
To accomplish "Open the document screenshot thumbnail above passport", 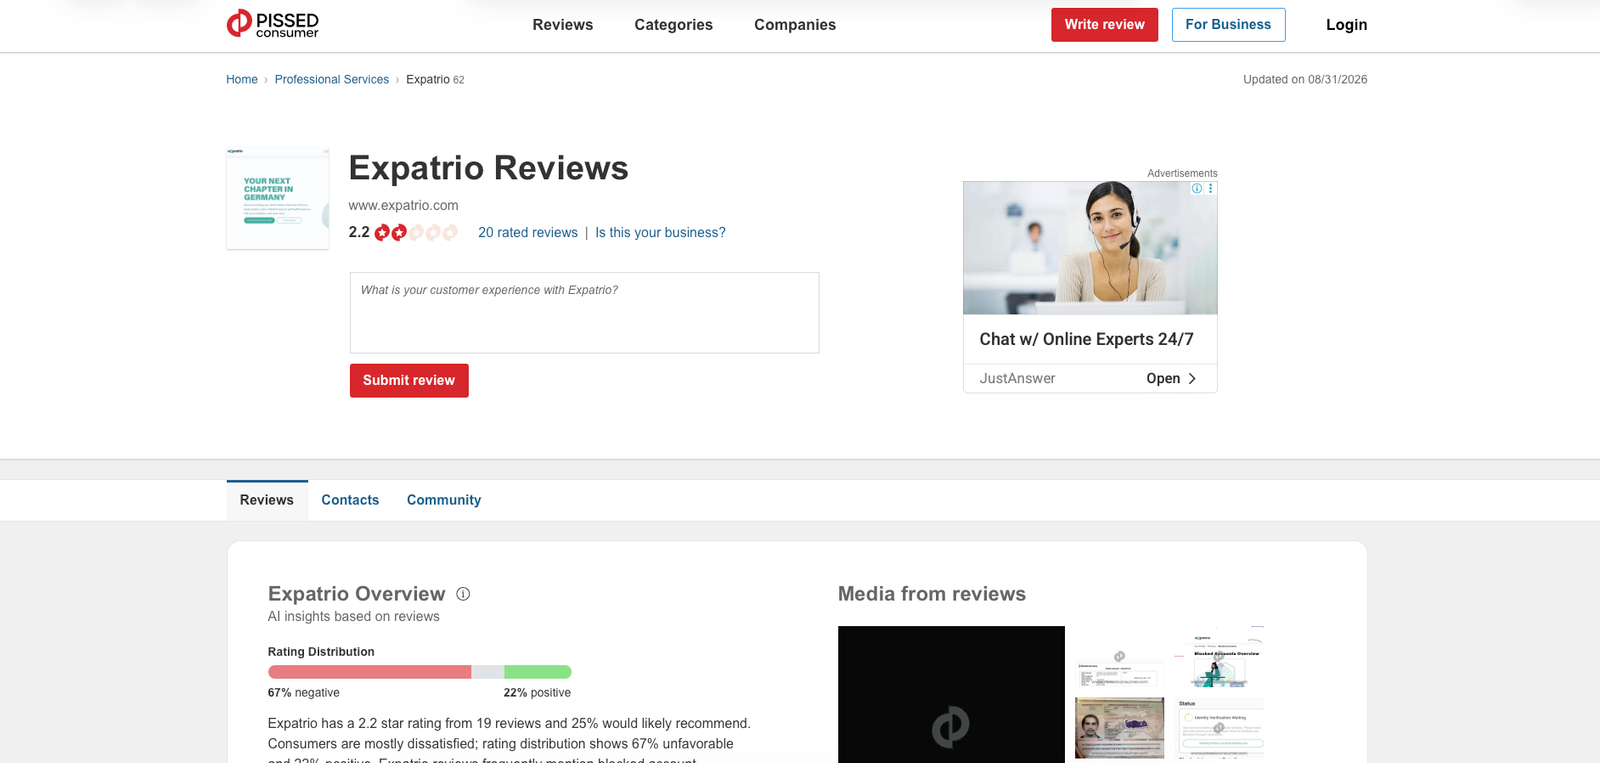I will pyautogui.click(x=1119, y=669).
